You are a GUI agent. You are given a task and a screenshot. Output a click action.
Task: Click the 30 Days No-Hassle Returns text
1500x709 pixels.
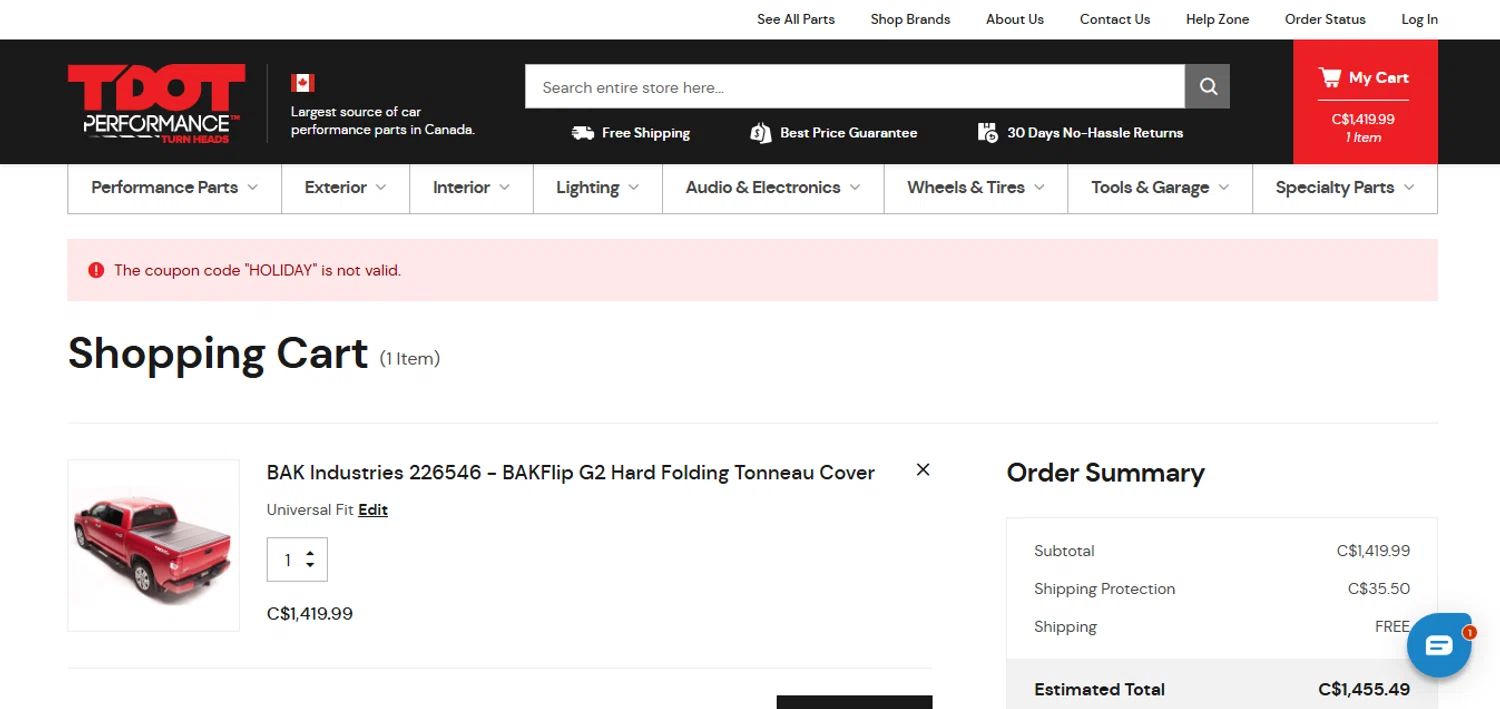pyautogui.click(x=1095, y=133)
